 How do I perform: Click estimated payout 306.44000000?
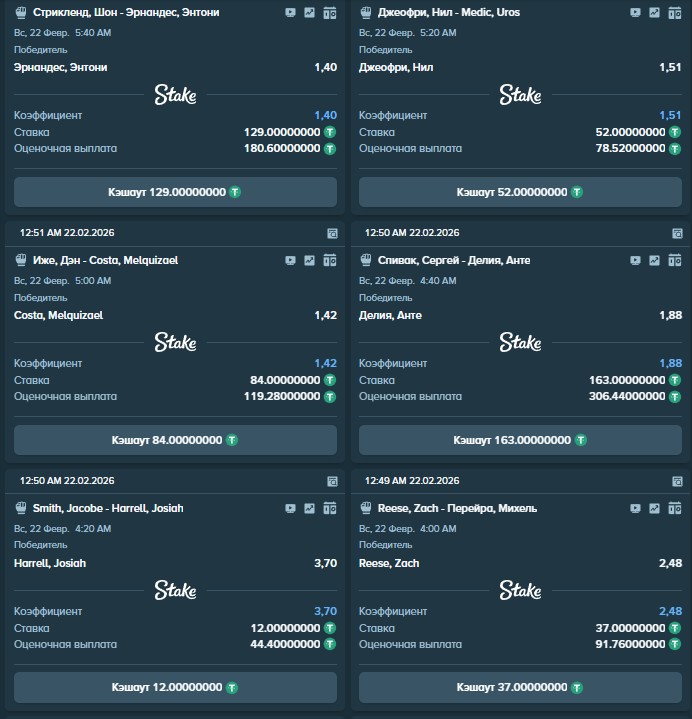click(627, 397)
